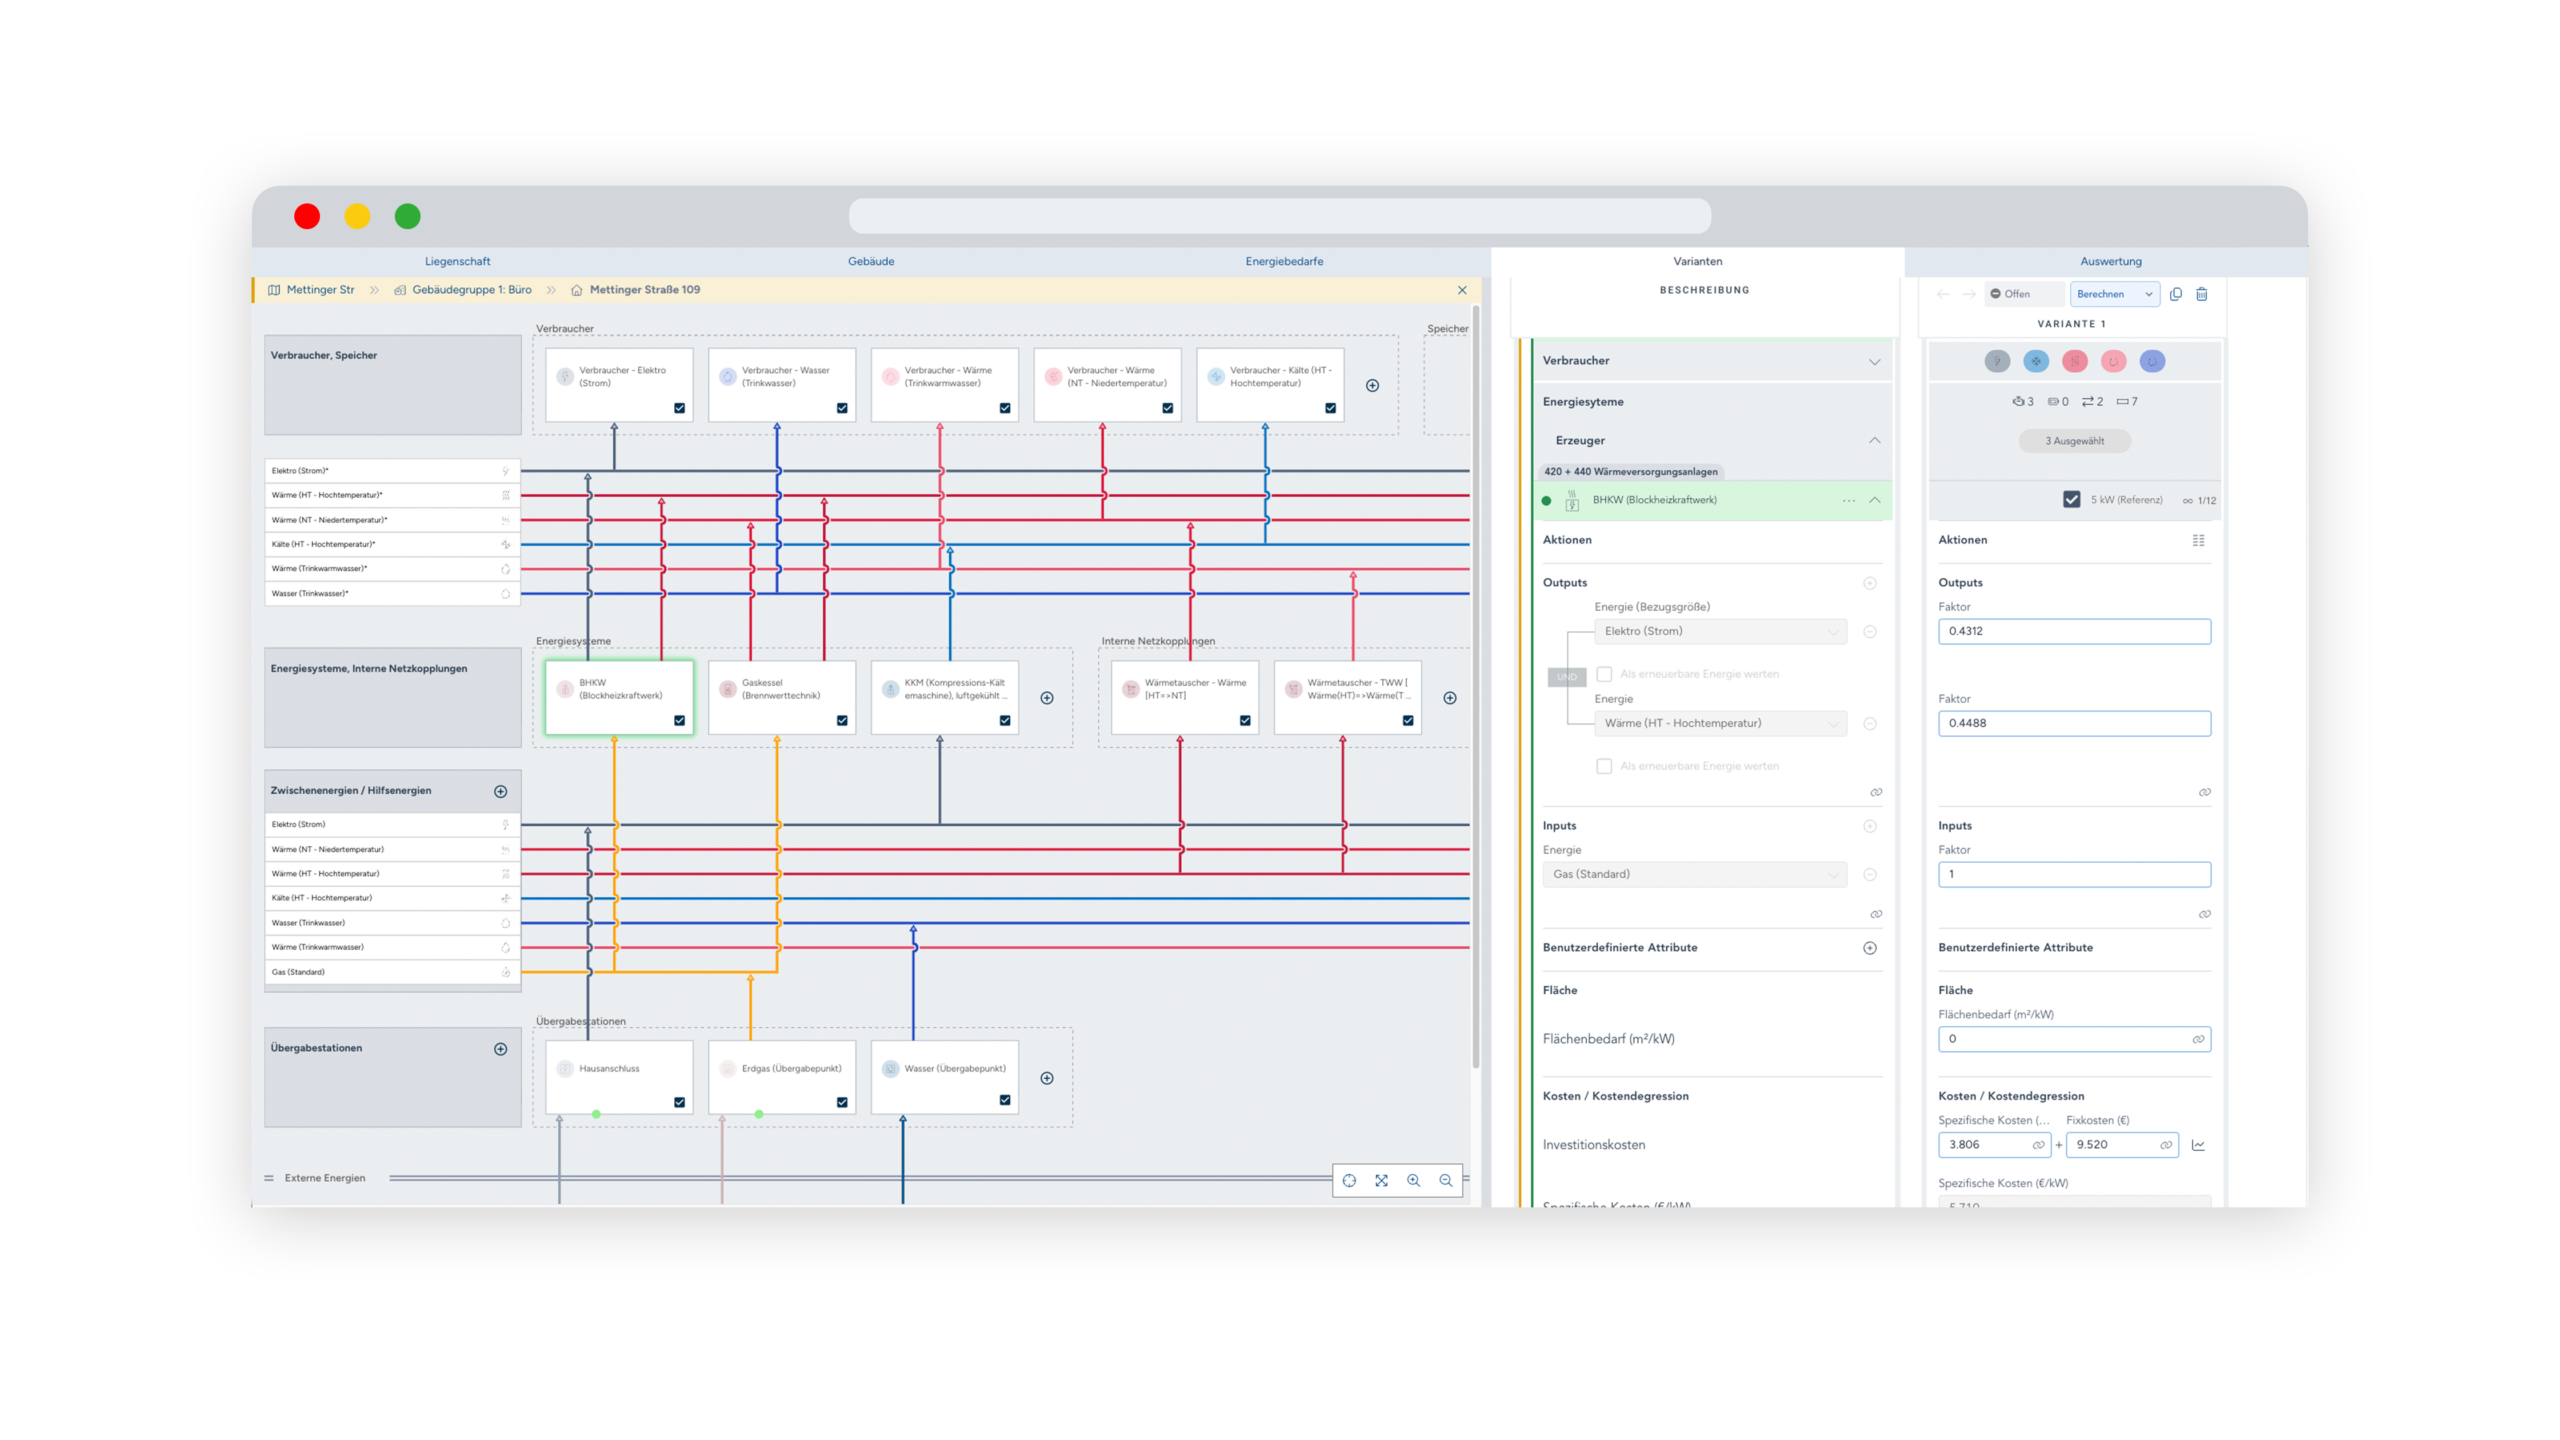Toggle the Erdgas (Übergabepunkt) node checkbox
Viewport: 2560px width, 1440px height.
coord(842,1102)
